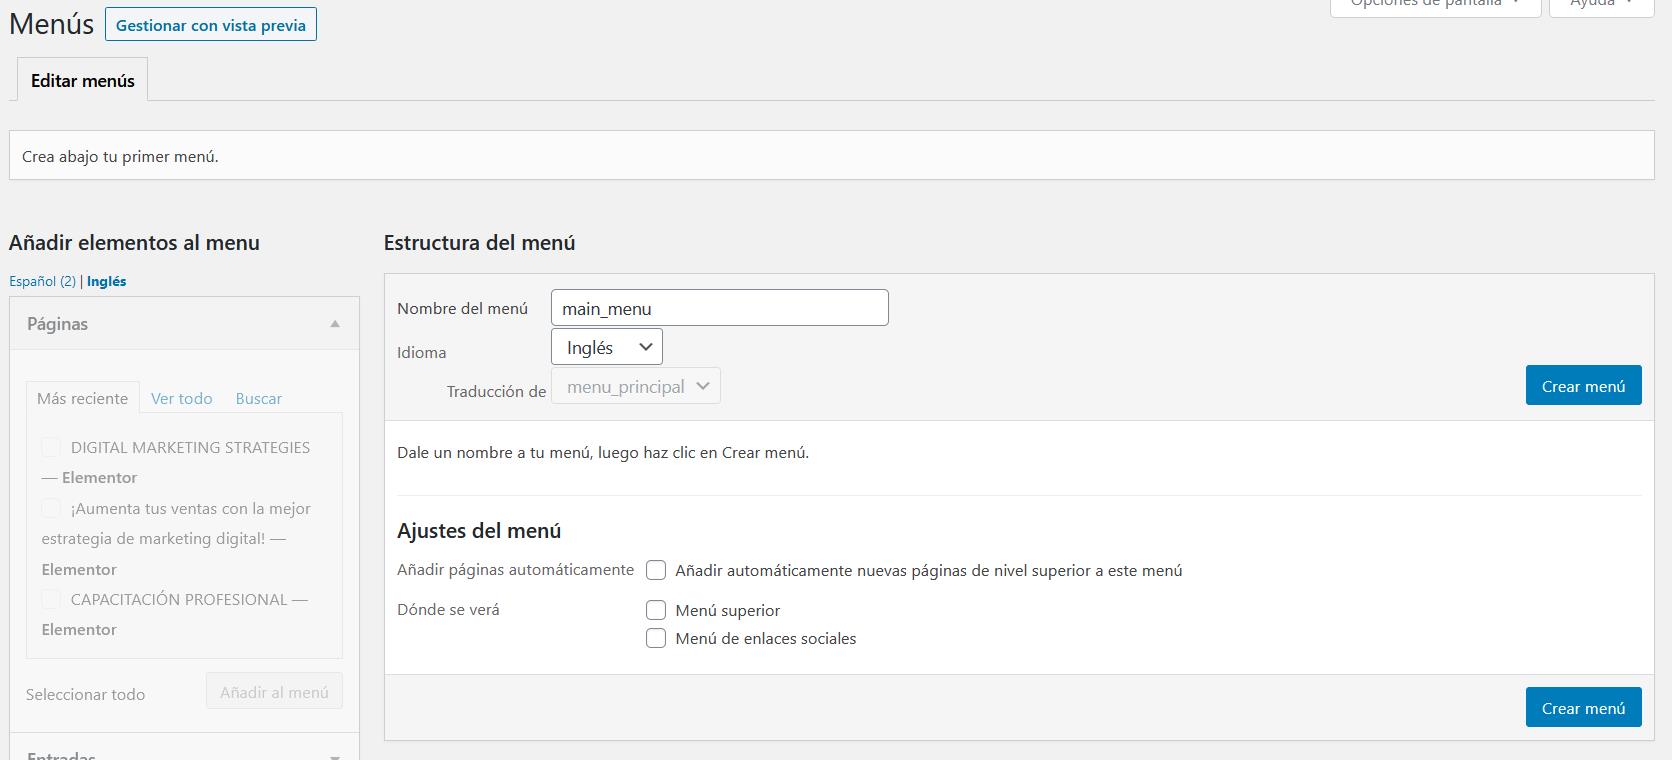This screenshot has width=1672, height=760.
Task: Open Opciones de pantalla dropdown
Action: point(1434,5)
